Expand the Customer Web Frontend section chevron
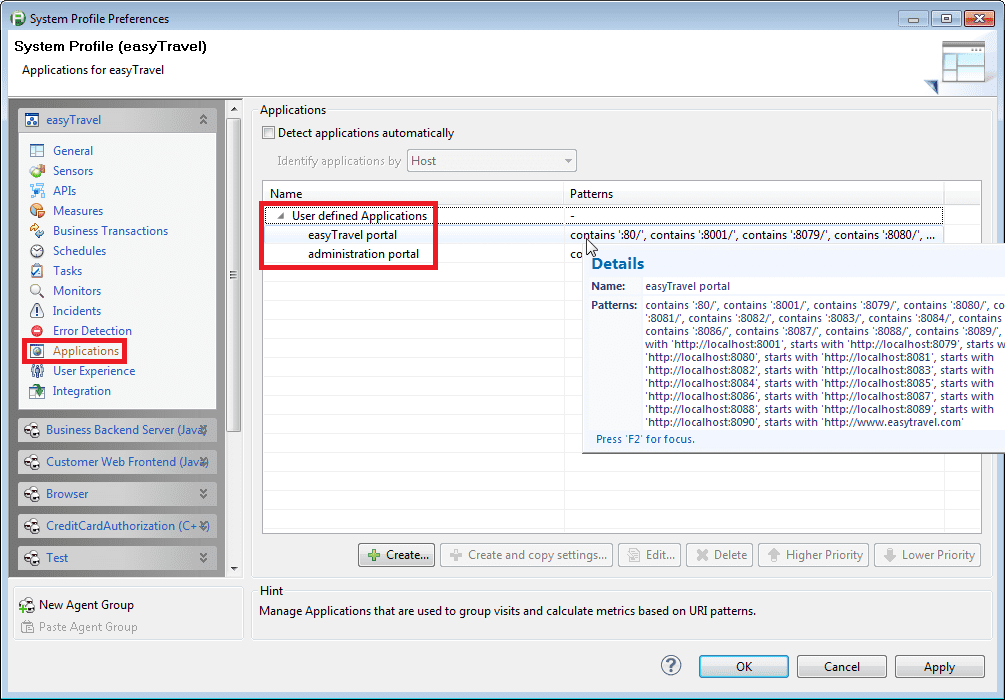This screenshot has height=700, width=1005. coord(203,462)
